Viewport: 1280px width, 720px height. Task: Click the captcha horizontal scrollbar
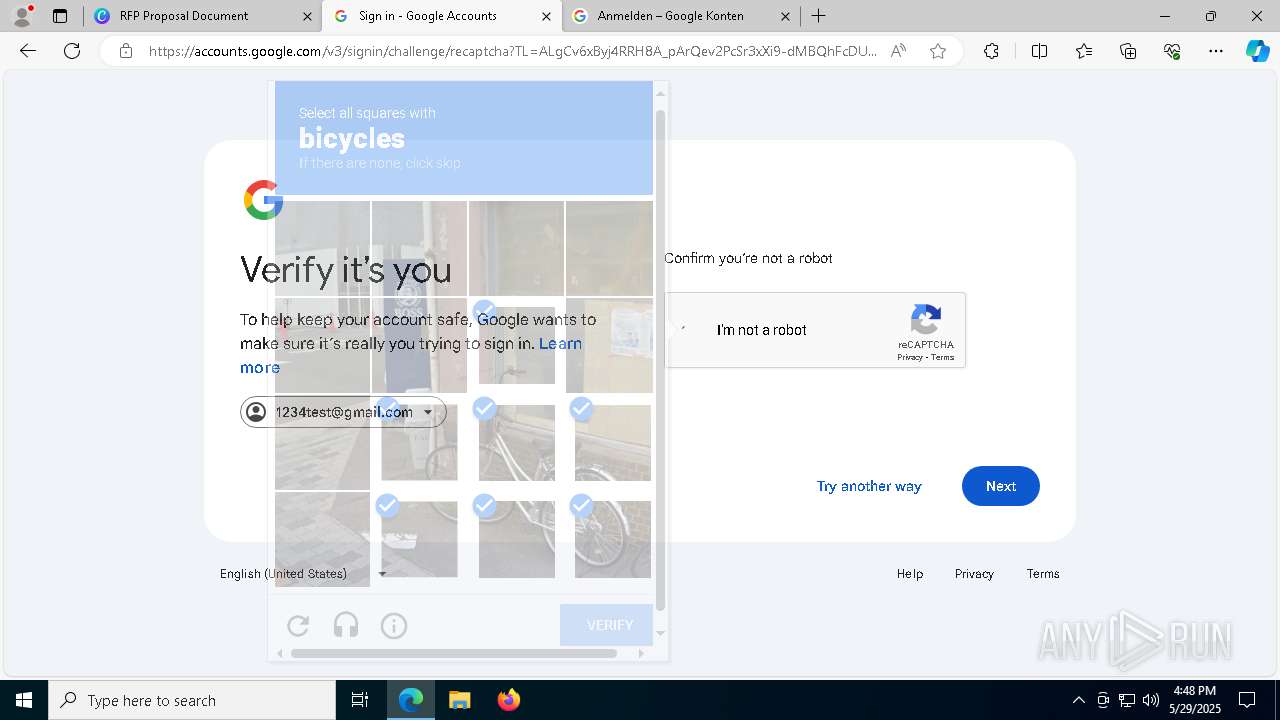coord(454,653)
